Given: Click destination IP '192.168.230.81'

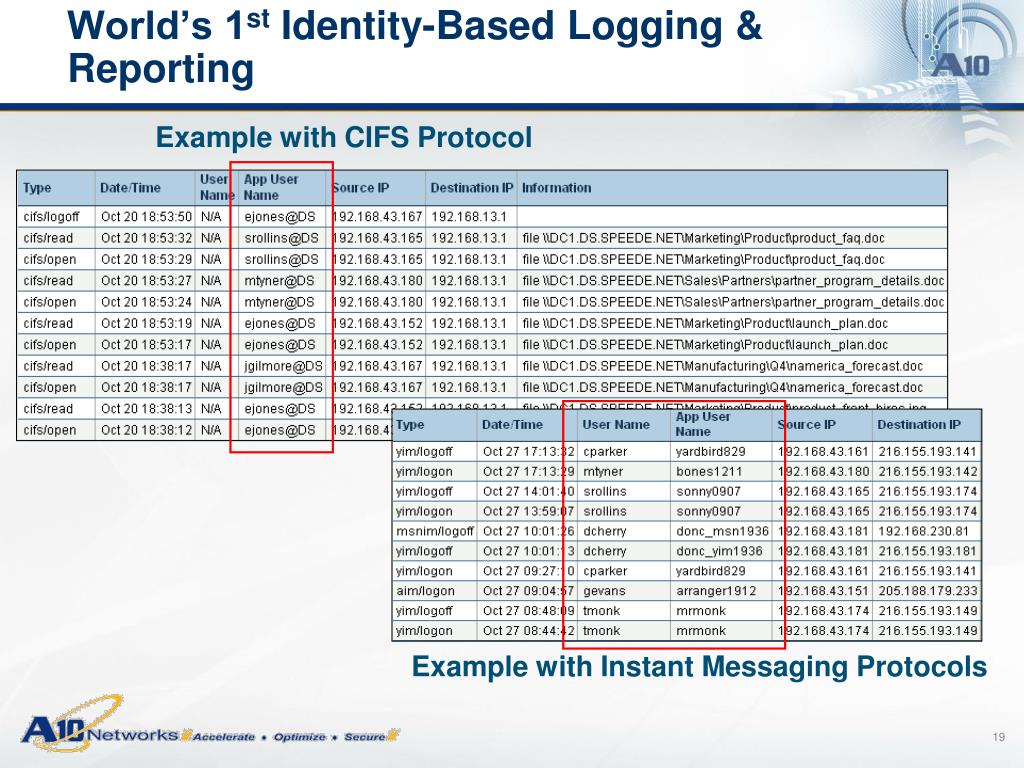Looking at the screenshot, I should (923, 532).
